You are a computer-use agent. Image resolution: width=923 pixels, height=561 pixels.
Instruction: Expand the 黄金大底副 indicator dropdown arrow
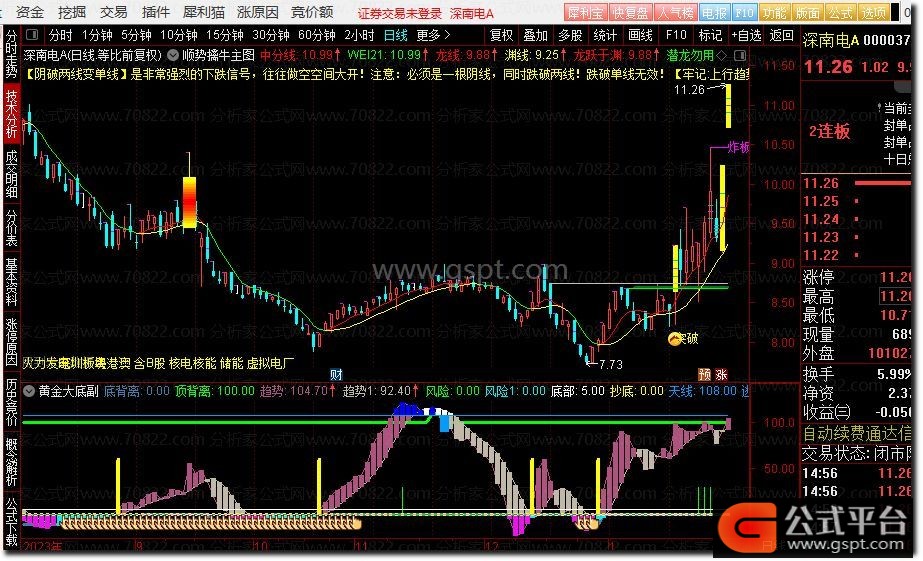pyautogui.click(x=29, y=390)
